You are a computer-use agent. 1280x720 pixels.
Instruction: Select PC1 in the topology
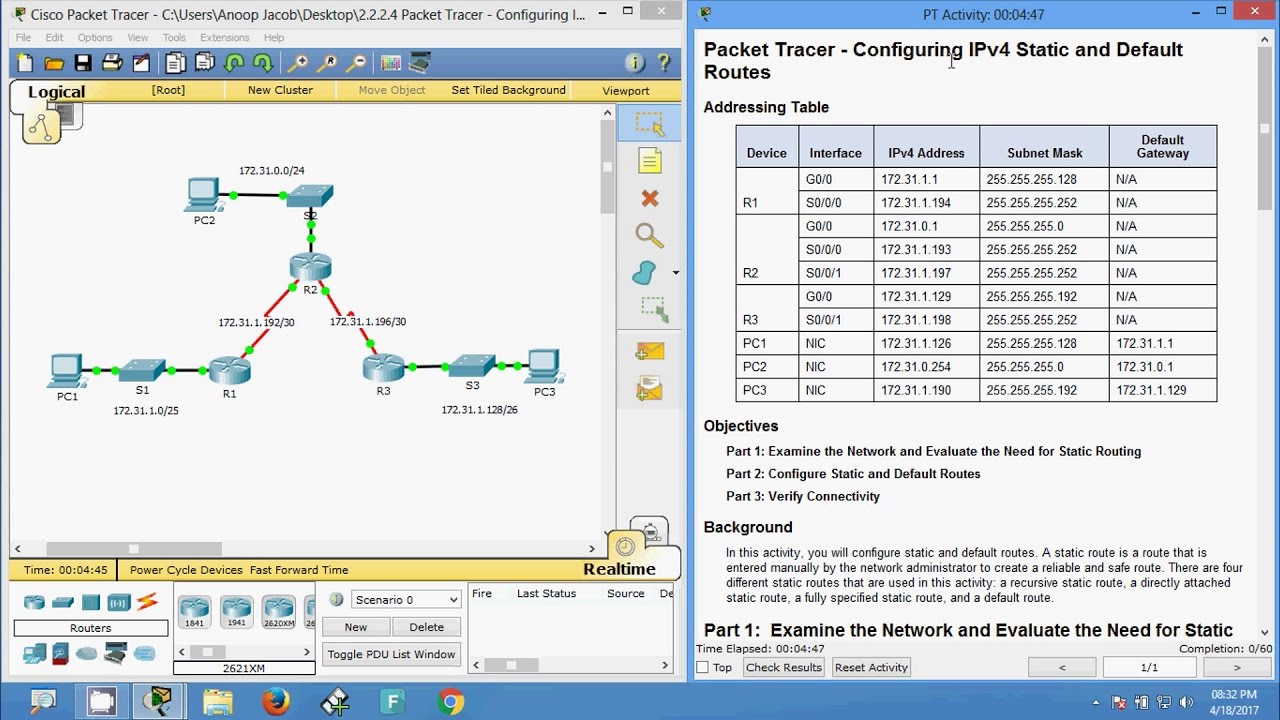pyautogui.click(x=66, y=371)
